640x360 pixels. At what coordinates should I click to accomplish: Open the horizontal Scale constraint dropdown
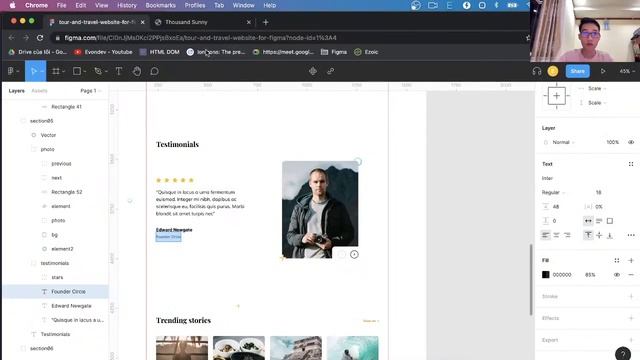pos(597,89)
